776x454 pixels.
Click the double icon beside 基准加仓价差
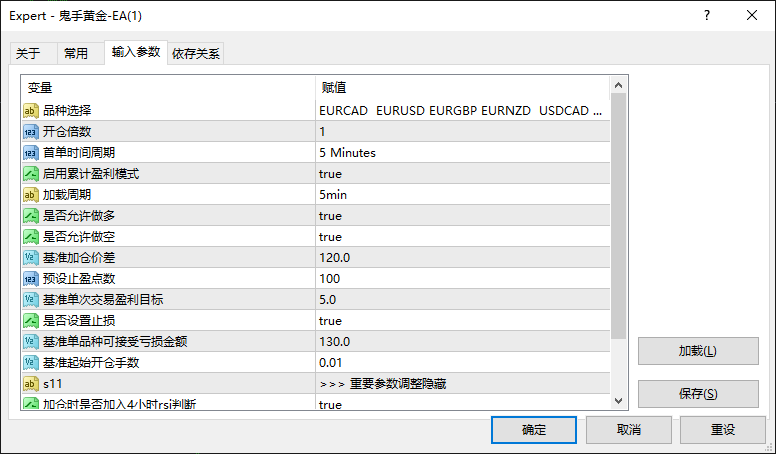pos(31,257)
